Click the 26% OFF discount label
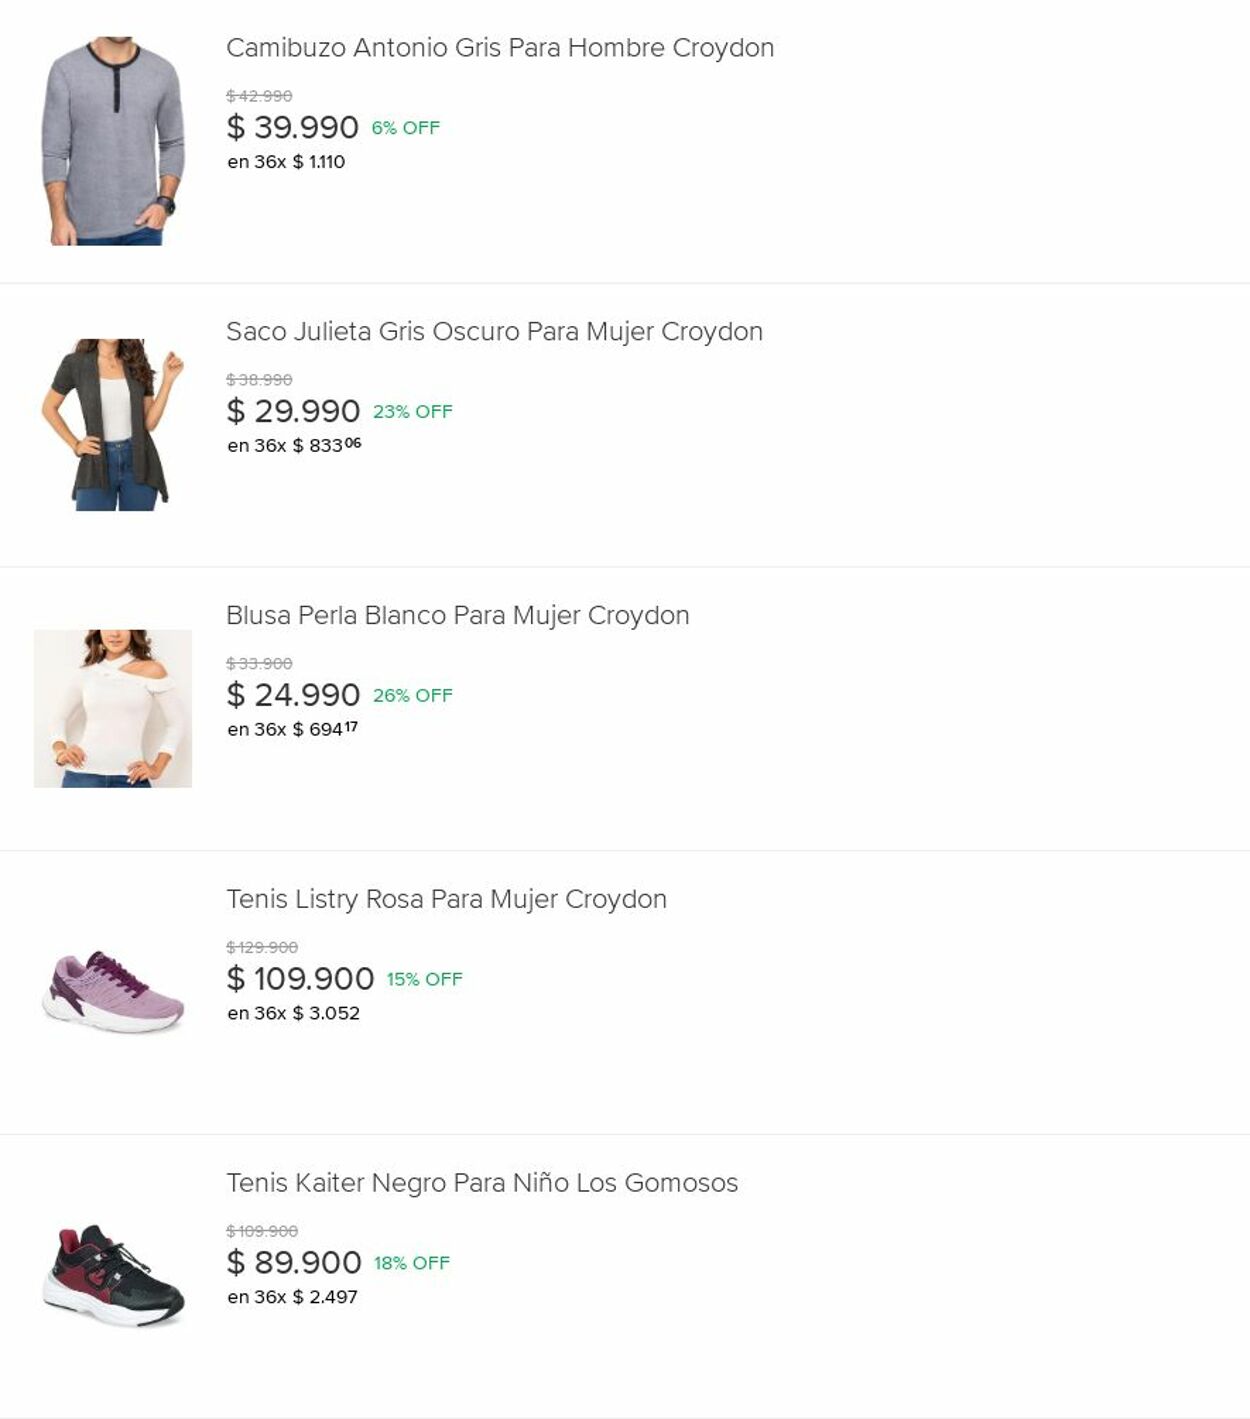This screenshot has width=1250, height=1419. click(413, 696)
